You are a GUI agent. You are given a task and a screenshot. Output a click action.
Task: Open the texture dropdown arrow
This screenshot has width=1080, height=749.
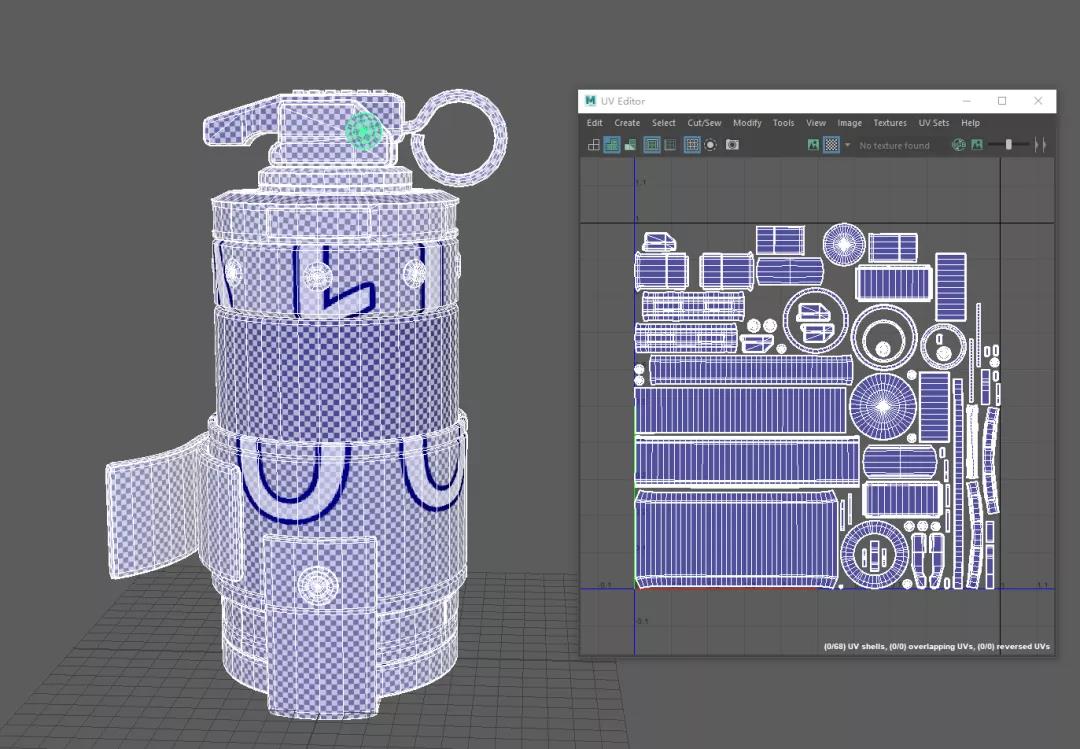coord(848,145)
